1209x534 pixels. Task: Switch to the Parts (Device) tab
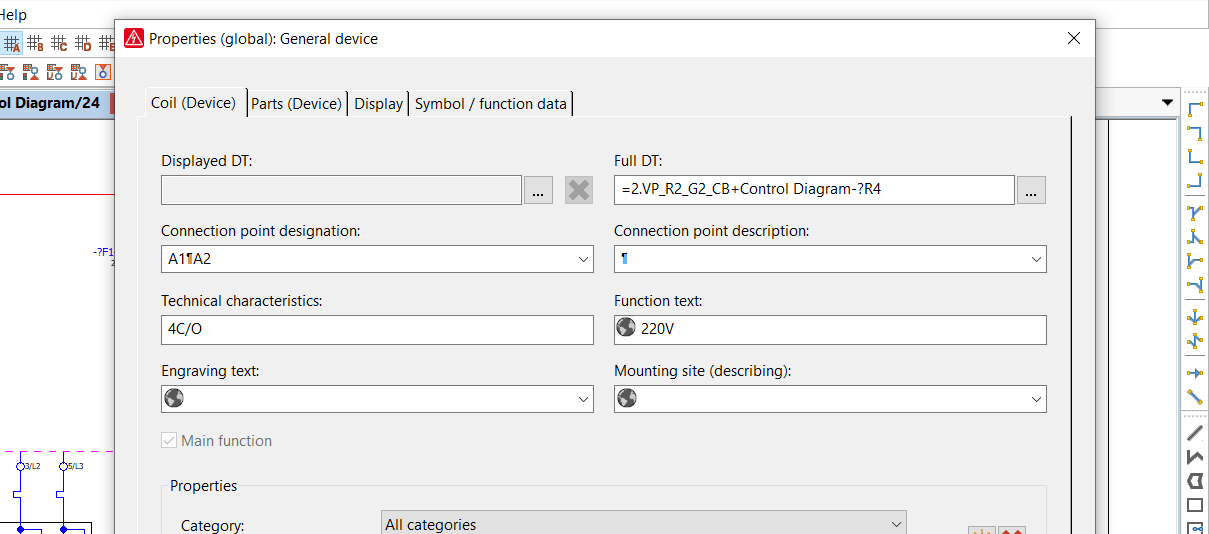pos(297,103)
